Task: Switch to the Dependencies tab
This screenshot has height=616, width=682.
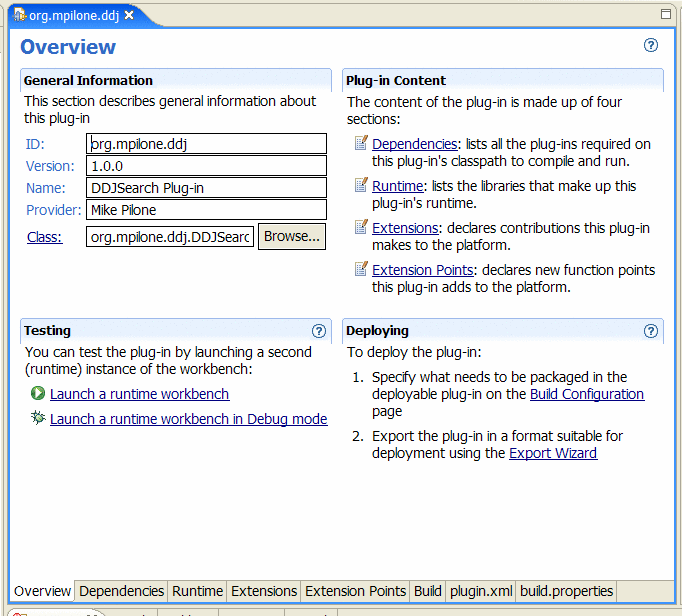Action: [121, 591]
